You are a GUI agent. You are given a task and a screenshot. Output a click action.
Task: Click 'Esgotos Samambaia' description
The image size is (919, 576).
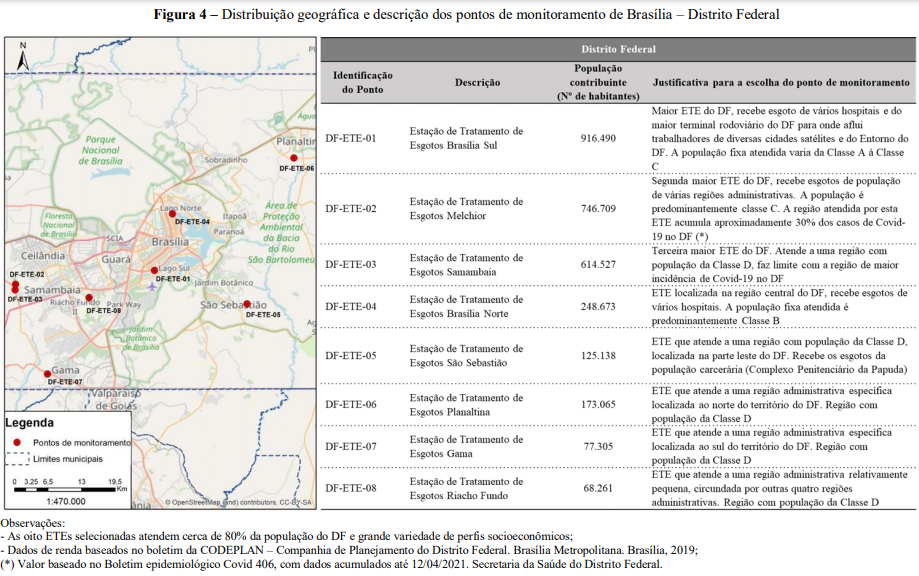tap(452, 272)
